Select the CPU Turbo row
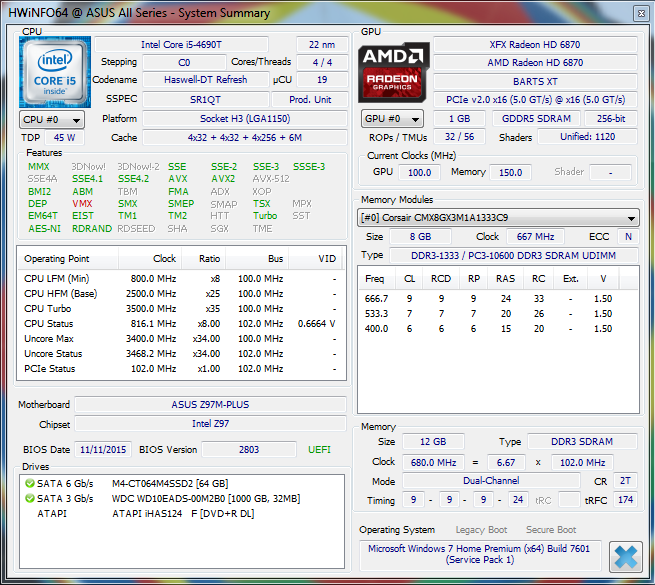This screenshot has height=585, width=655. (x=182, y=309)
